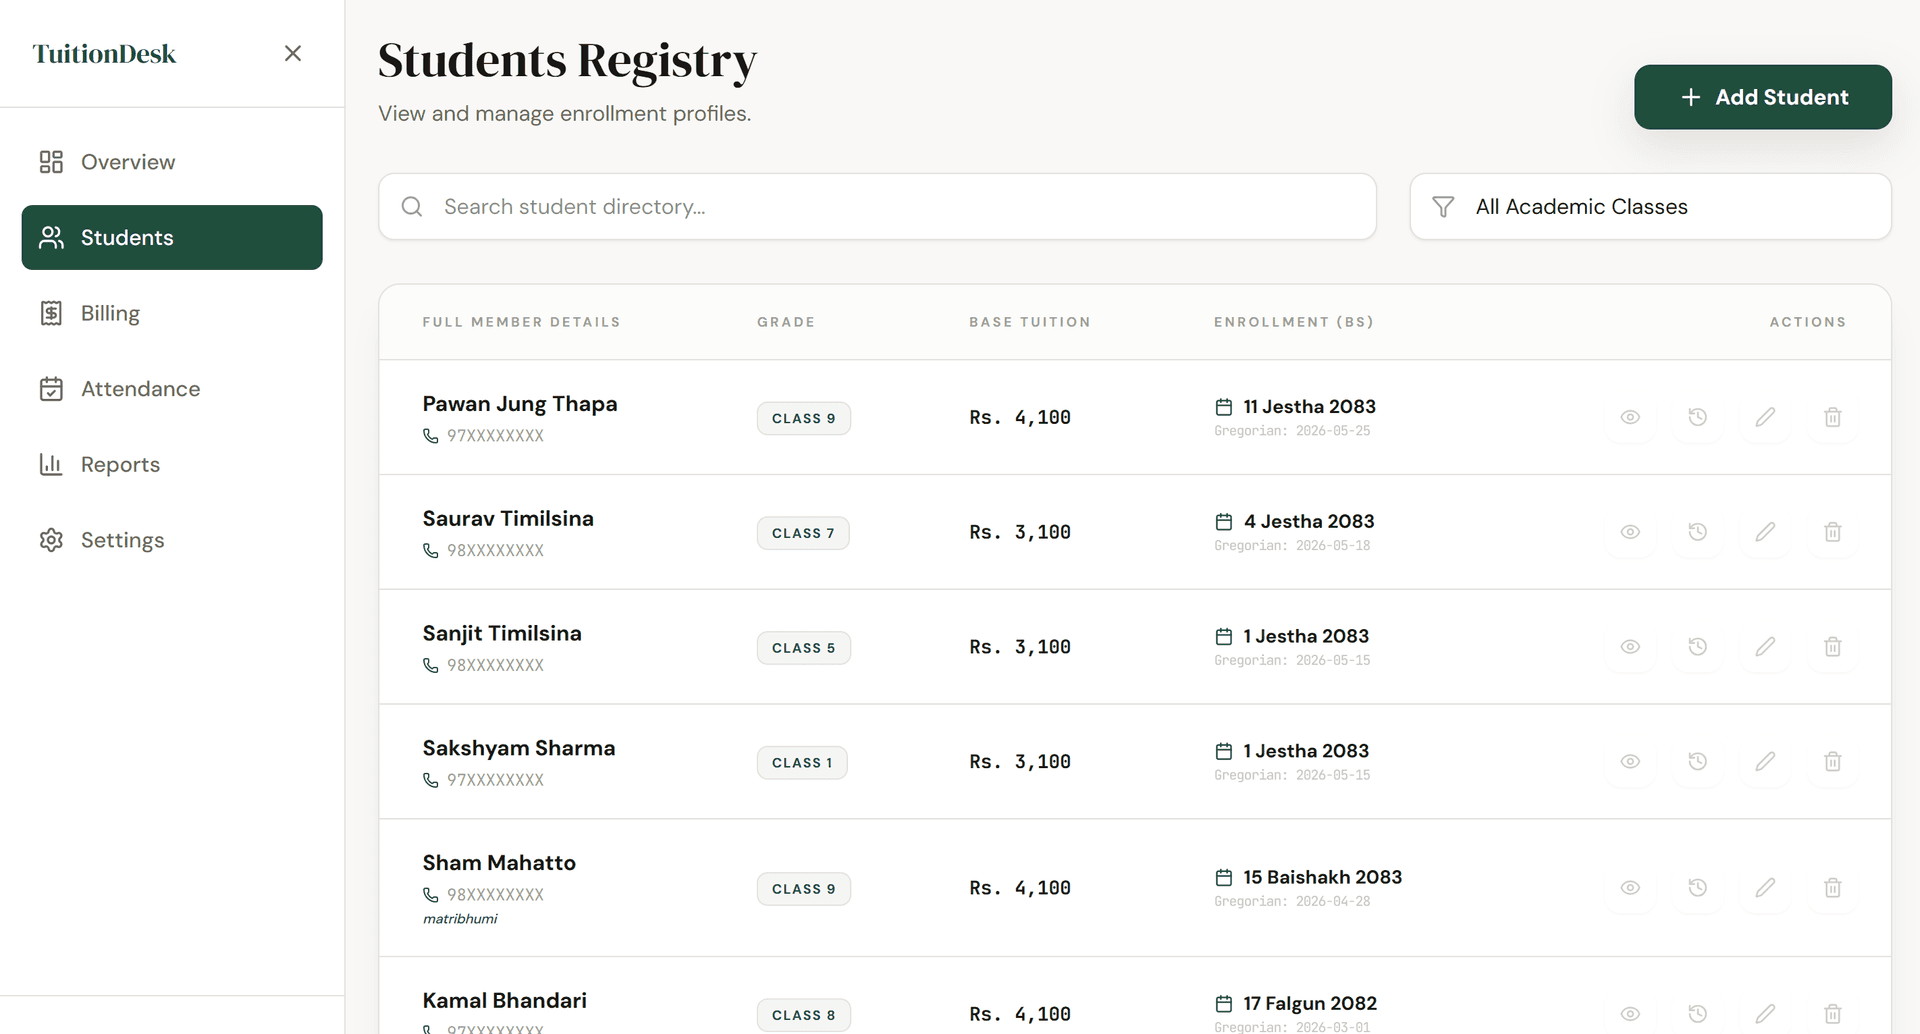1920x1034 pixels.
Task: Close the TuitionDesk sidebar with X icon
Action: (x=293, y=53)
